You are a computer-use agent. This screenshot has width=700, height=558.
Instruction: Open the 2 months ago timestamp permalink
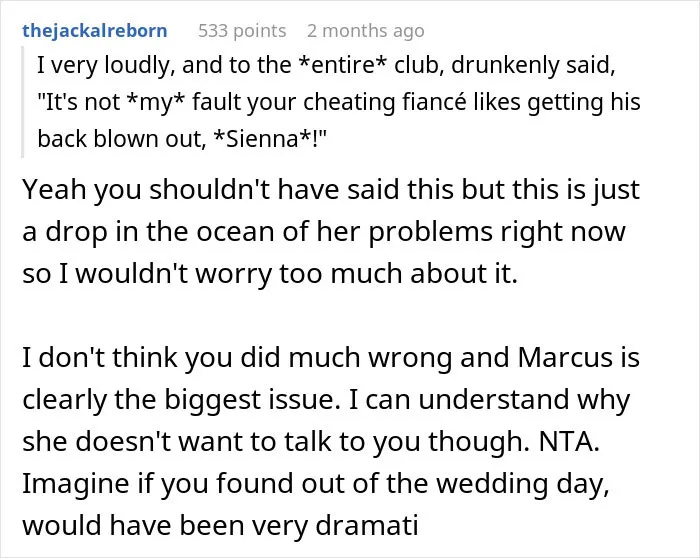[366, 31]
